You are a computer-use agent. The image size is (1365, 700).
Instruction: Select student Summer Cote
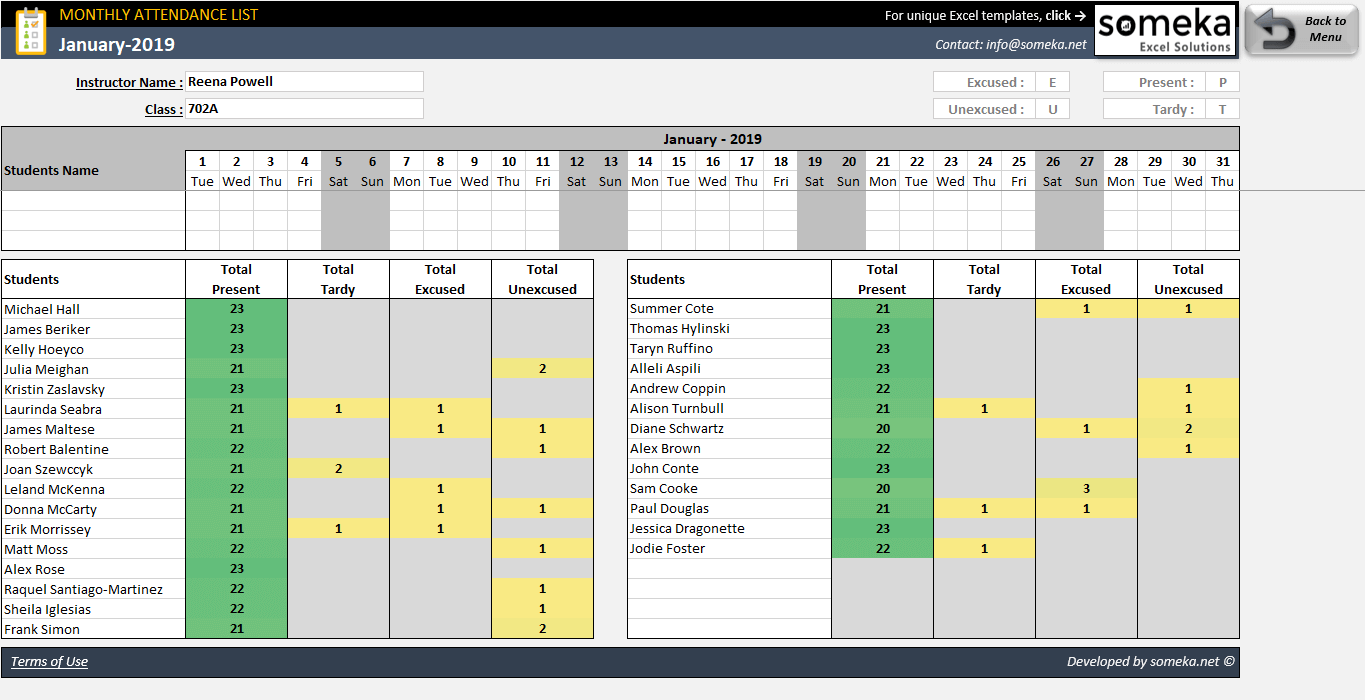(x=729, y=308)
